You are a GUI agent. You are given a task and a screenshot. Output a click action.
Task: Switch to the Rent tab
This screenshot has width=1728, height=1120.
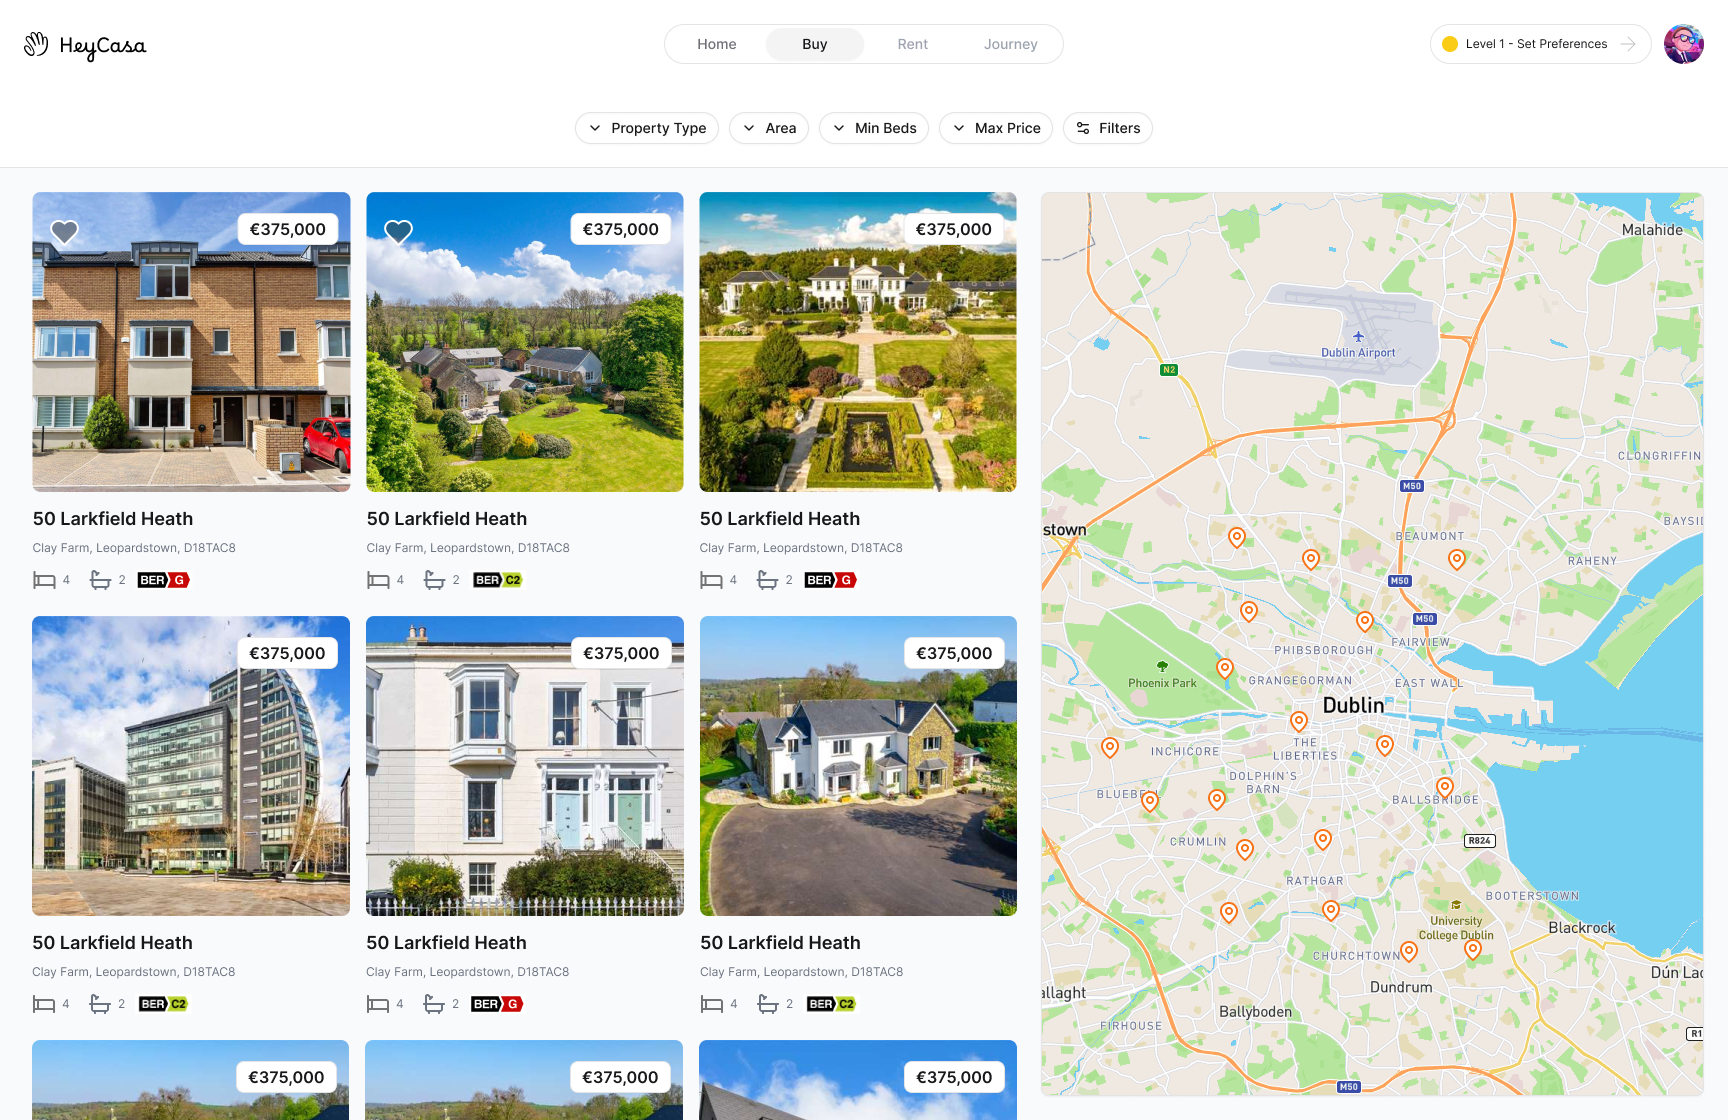pos(913,44)
